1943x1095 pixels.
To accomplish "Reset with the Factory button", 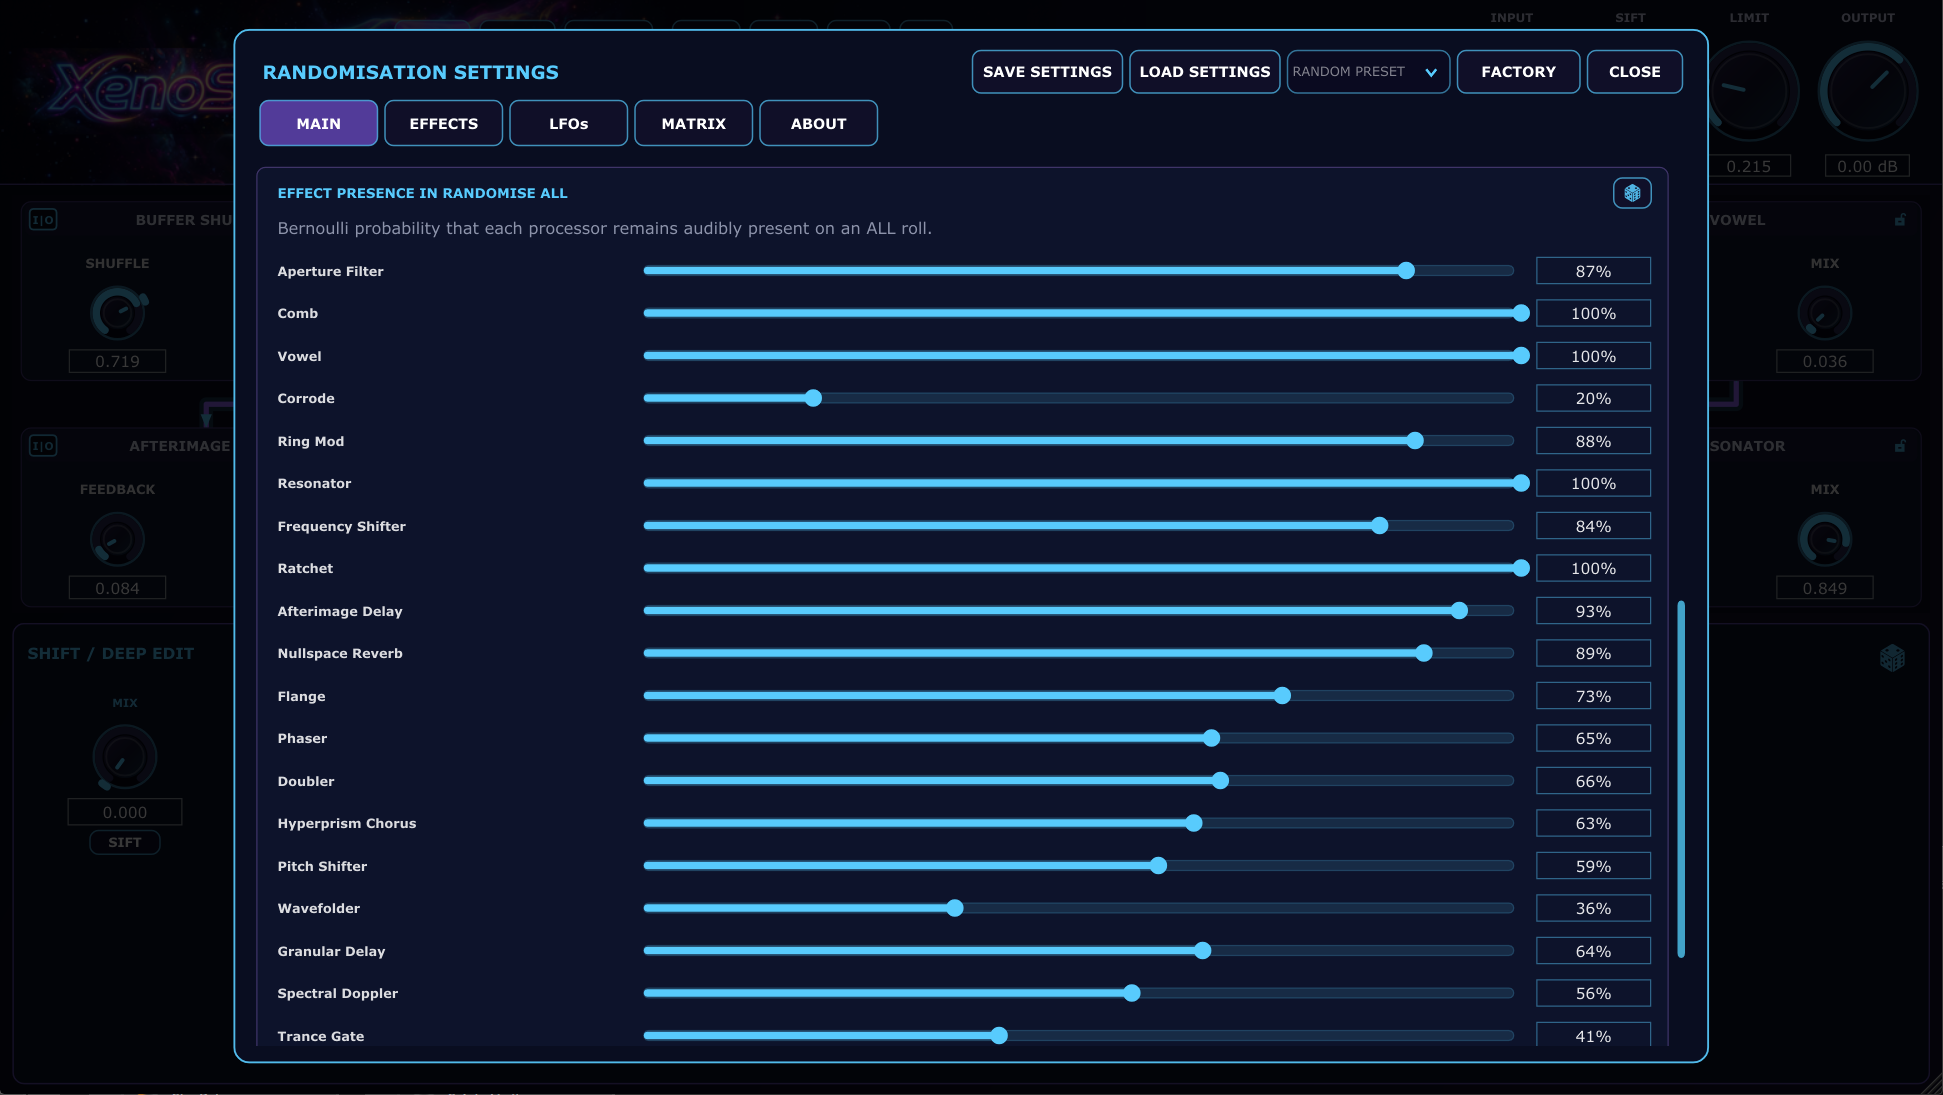I will pos(1518,72).
